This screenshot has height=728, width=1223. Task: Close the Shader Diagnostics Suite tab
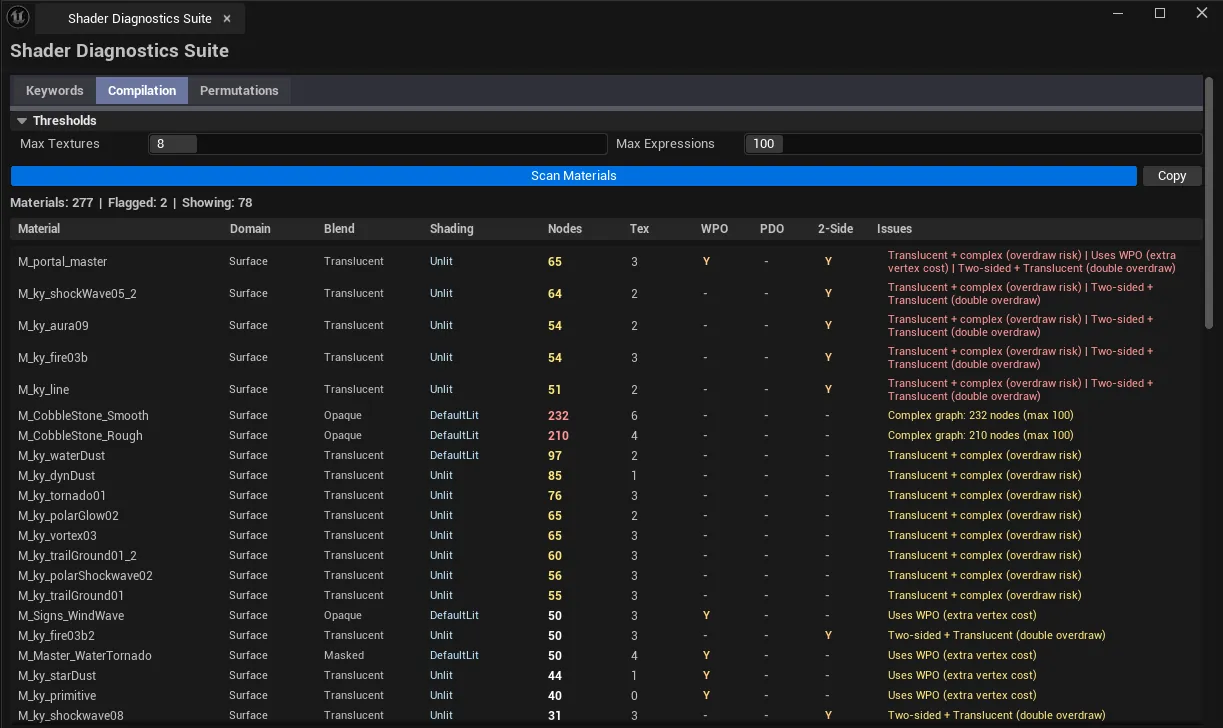pyautogui.click(x=227, y=19)
